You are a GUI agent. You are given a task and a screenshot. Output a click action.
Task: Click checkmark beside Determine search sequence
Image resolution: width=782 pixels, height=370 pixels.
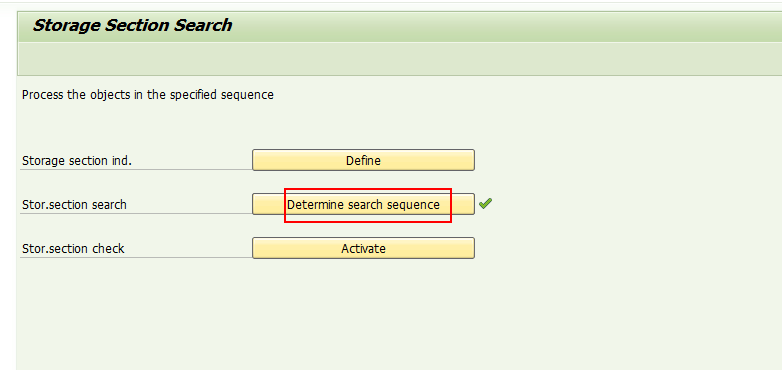[485, 203]
